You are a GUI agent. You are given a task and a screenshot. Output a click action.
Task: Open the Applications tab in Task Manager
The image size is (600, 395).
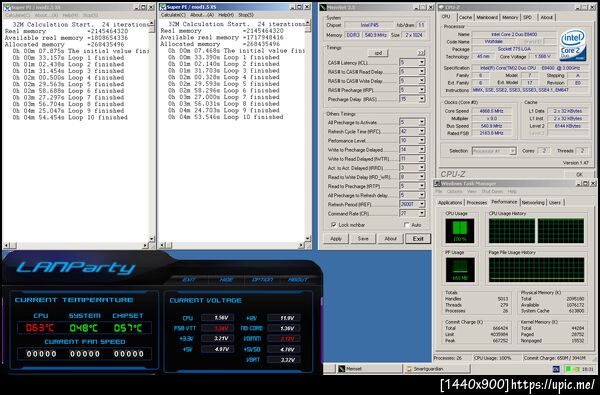click(450, 202)
